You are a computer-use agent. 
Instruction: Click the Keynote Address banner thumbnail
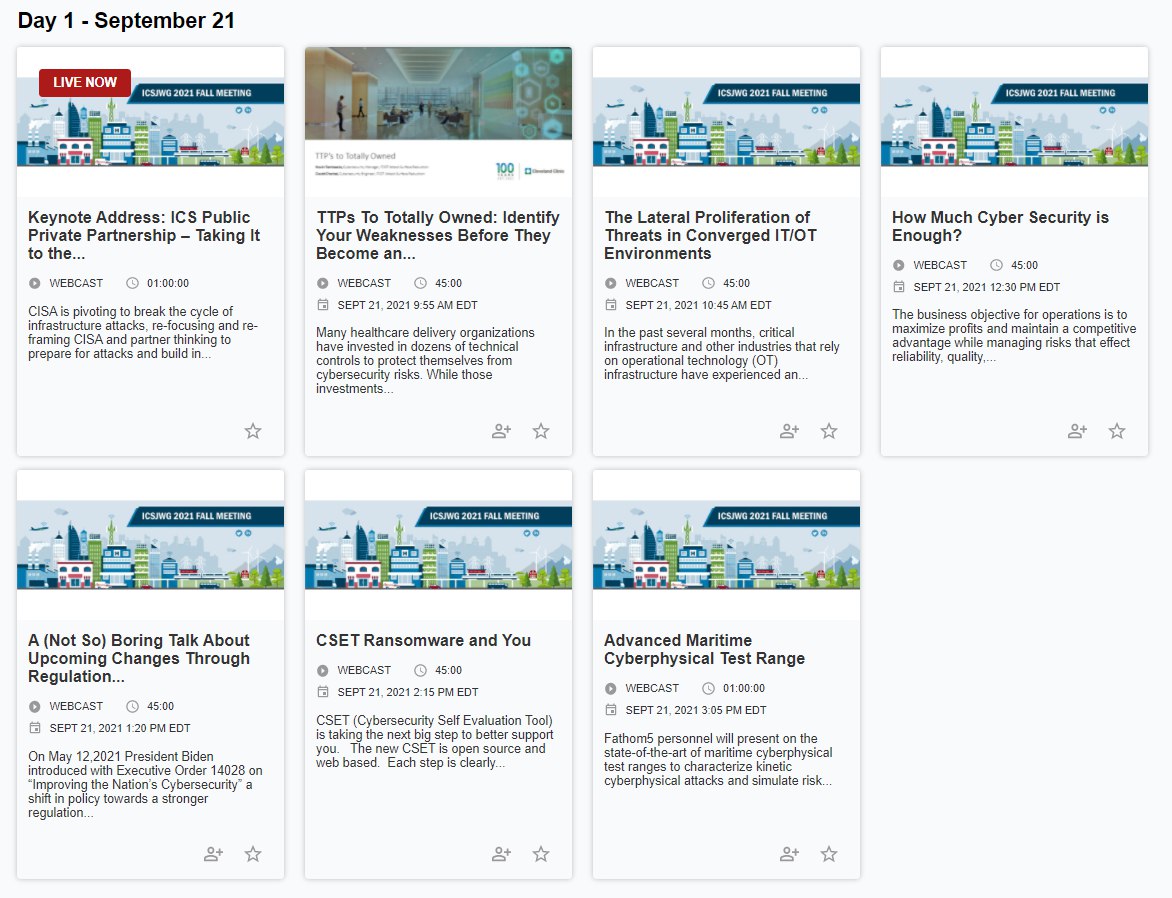[x=150, y=122]
